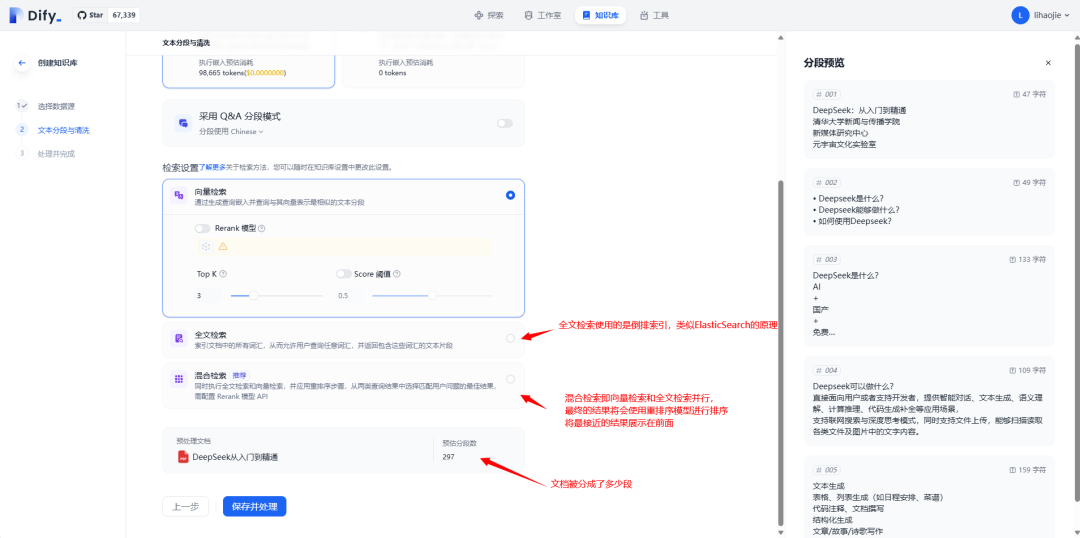This screenshot has height=538, width=1080.
Task: Adjust the Score 阈值 slider
Action: [x=432, y=296]
